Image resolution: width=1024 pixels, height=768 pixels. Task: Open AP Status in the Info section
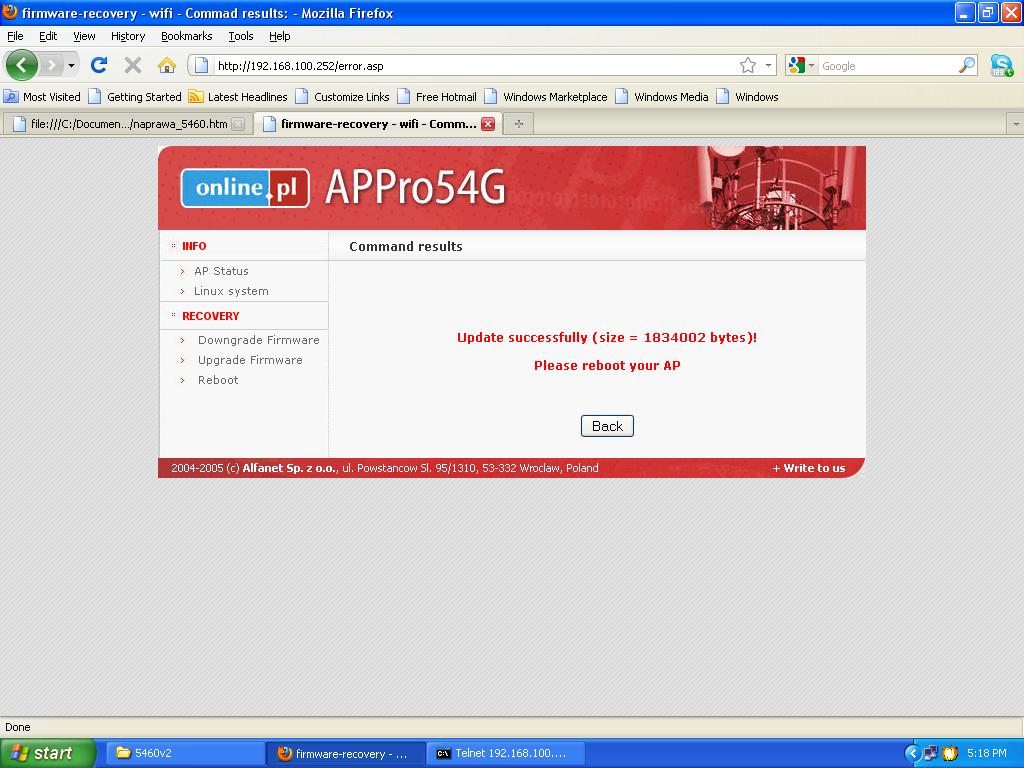click(x=221, y=271)
